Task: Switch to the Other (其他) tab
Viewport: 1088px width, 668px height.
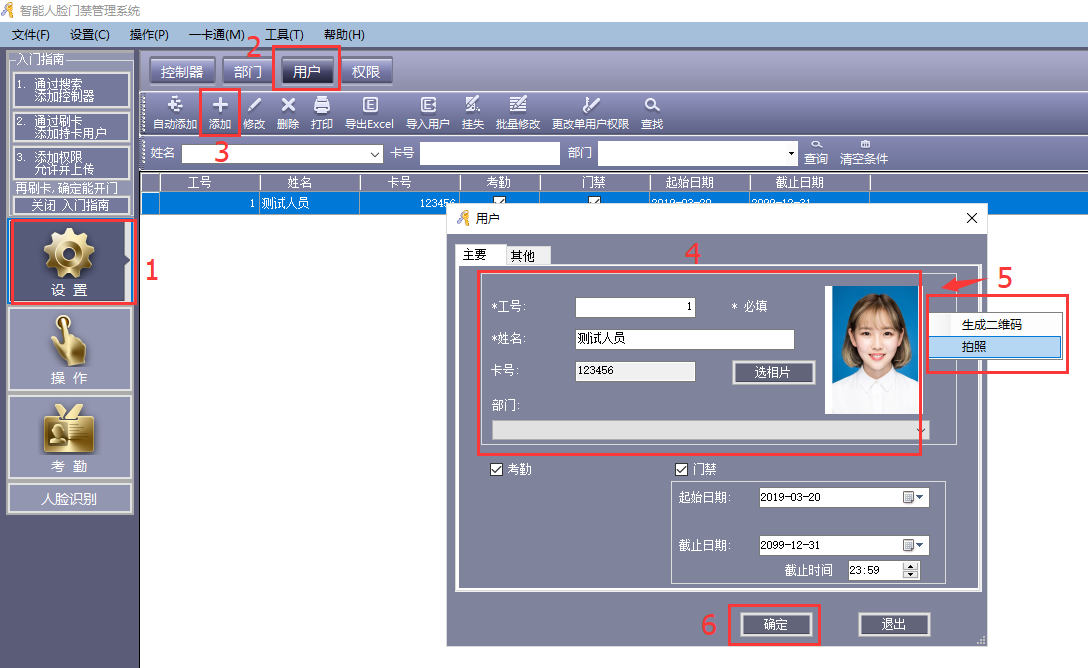Action: [x=523, y=255]
